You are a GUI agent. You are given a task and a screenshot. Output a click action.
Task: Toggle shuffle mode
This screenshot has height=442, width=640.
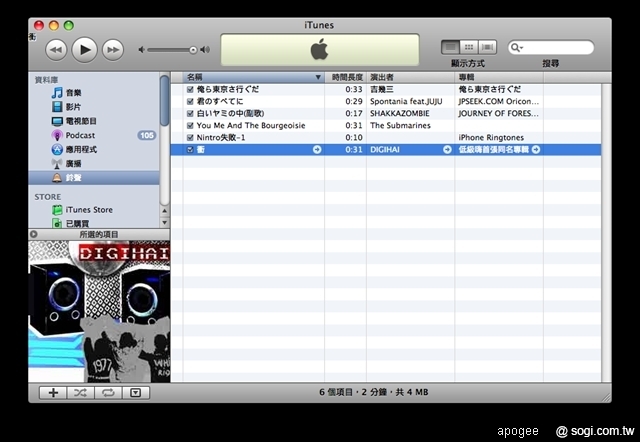[x=80, y=393]
